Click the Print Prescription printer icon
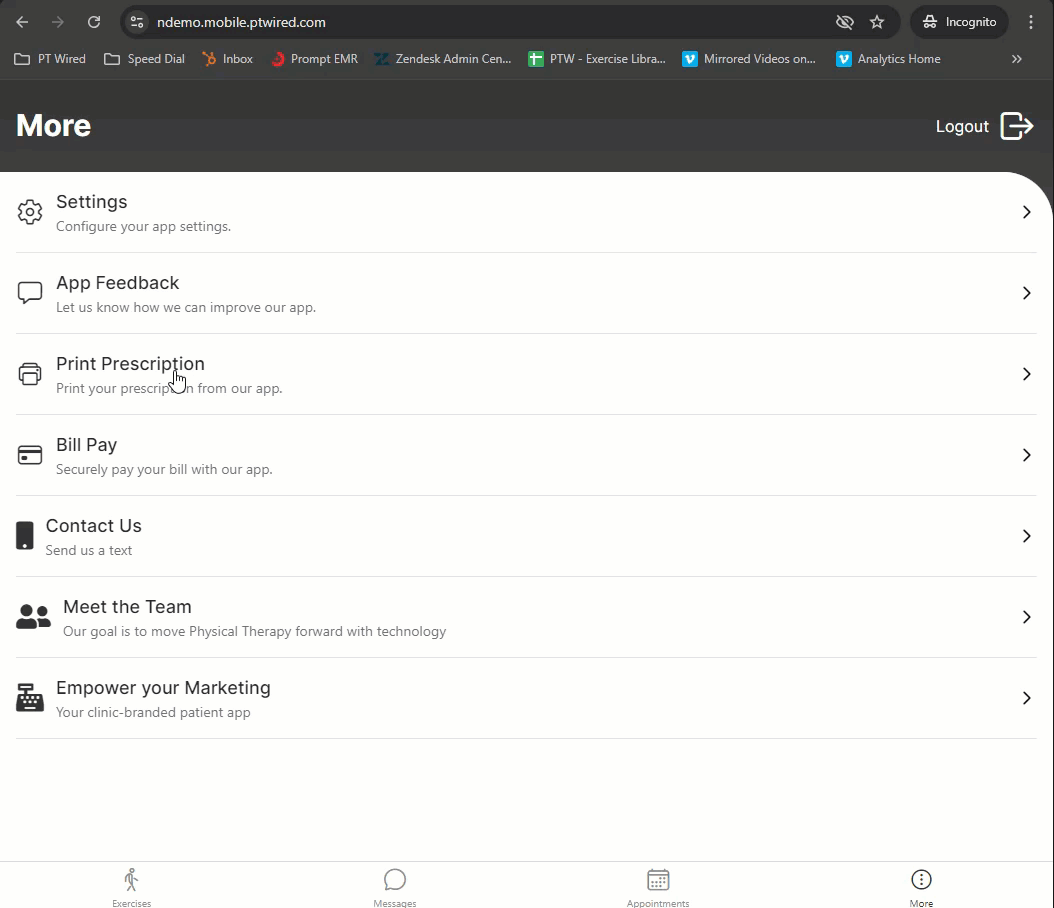Image resolution: width=1054 pixels, height=908 pixels. click(x=30, y=374)
